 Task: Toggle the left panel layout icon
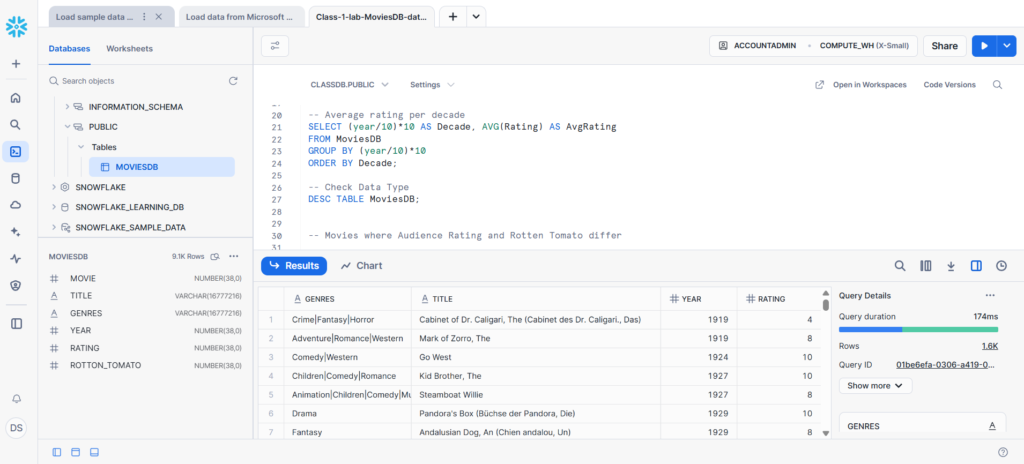point(57,452)
